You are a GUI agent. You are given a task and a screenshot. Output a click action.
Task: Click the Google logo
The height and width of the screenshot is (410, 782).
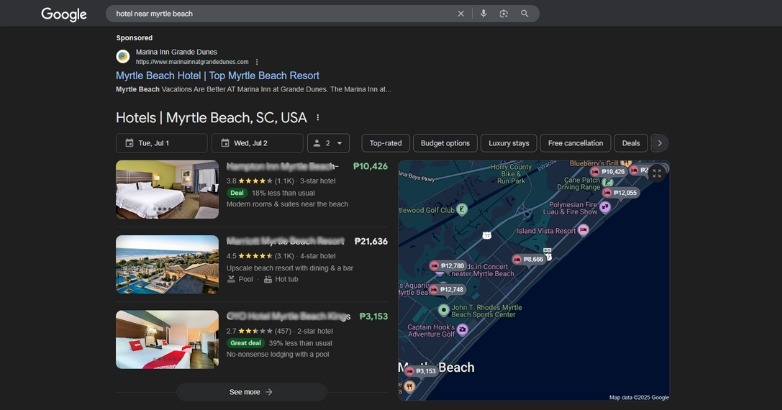(64, 14)
